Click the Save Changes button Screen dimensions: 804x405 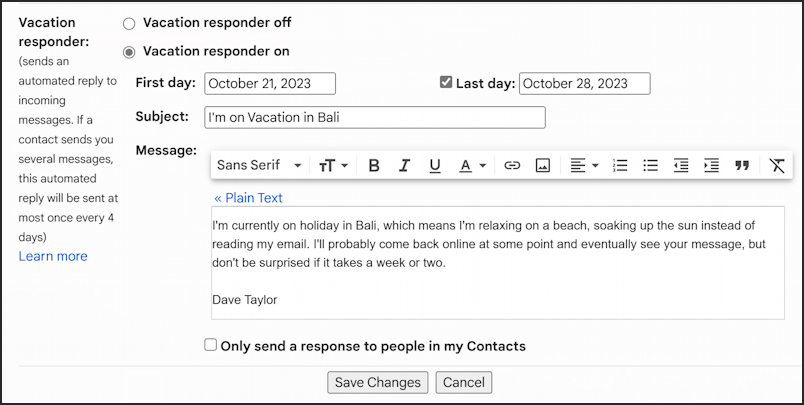click(377, 382)
